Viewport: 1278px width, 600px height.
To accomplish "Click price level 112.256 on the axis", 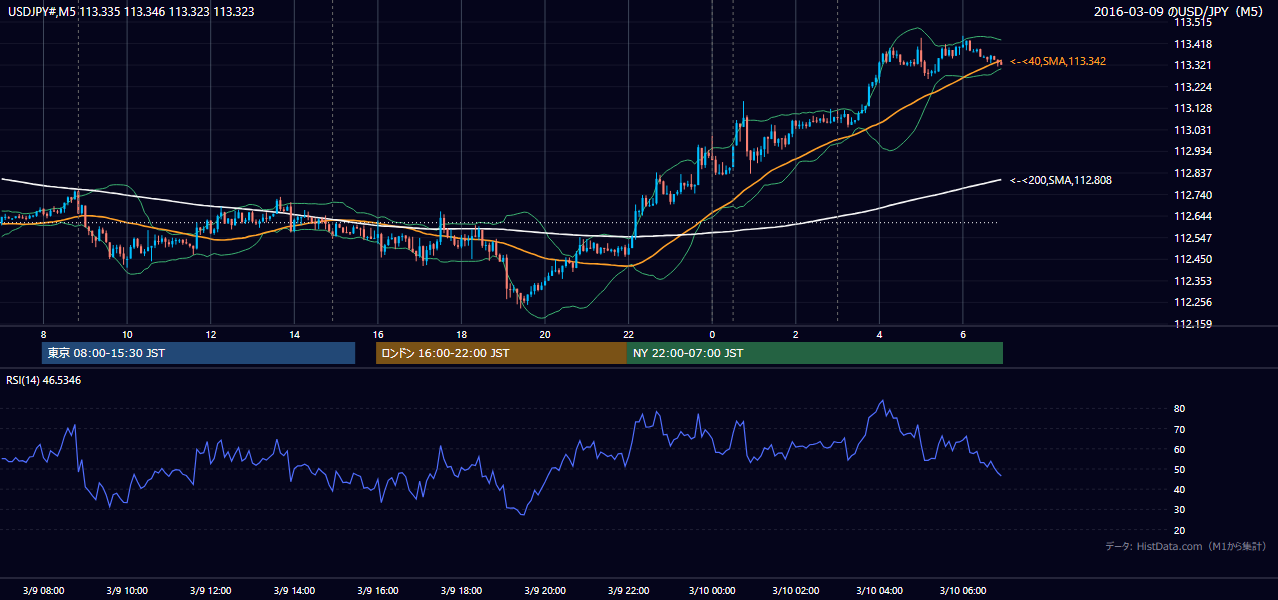I will click(x=1193, y=303).
